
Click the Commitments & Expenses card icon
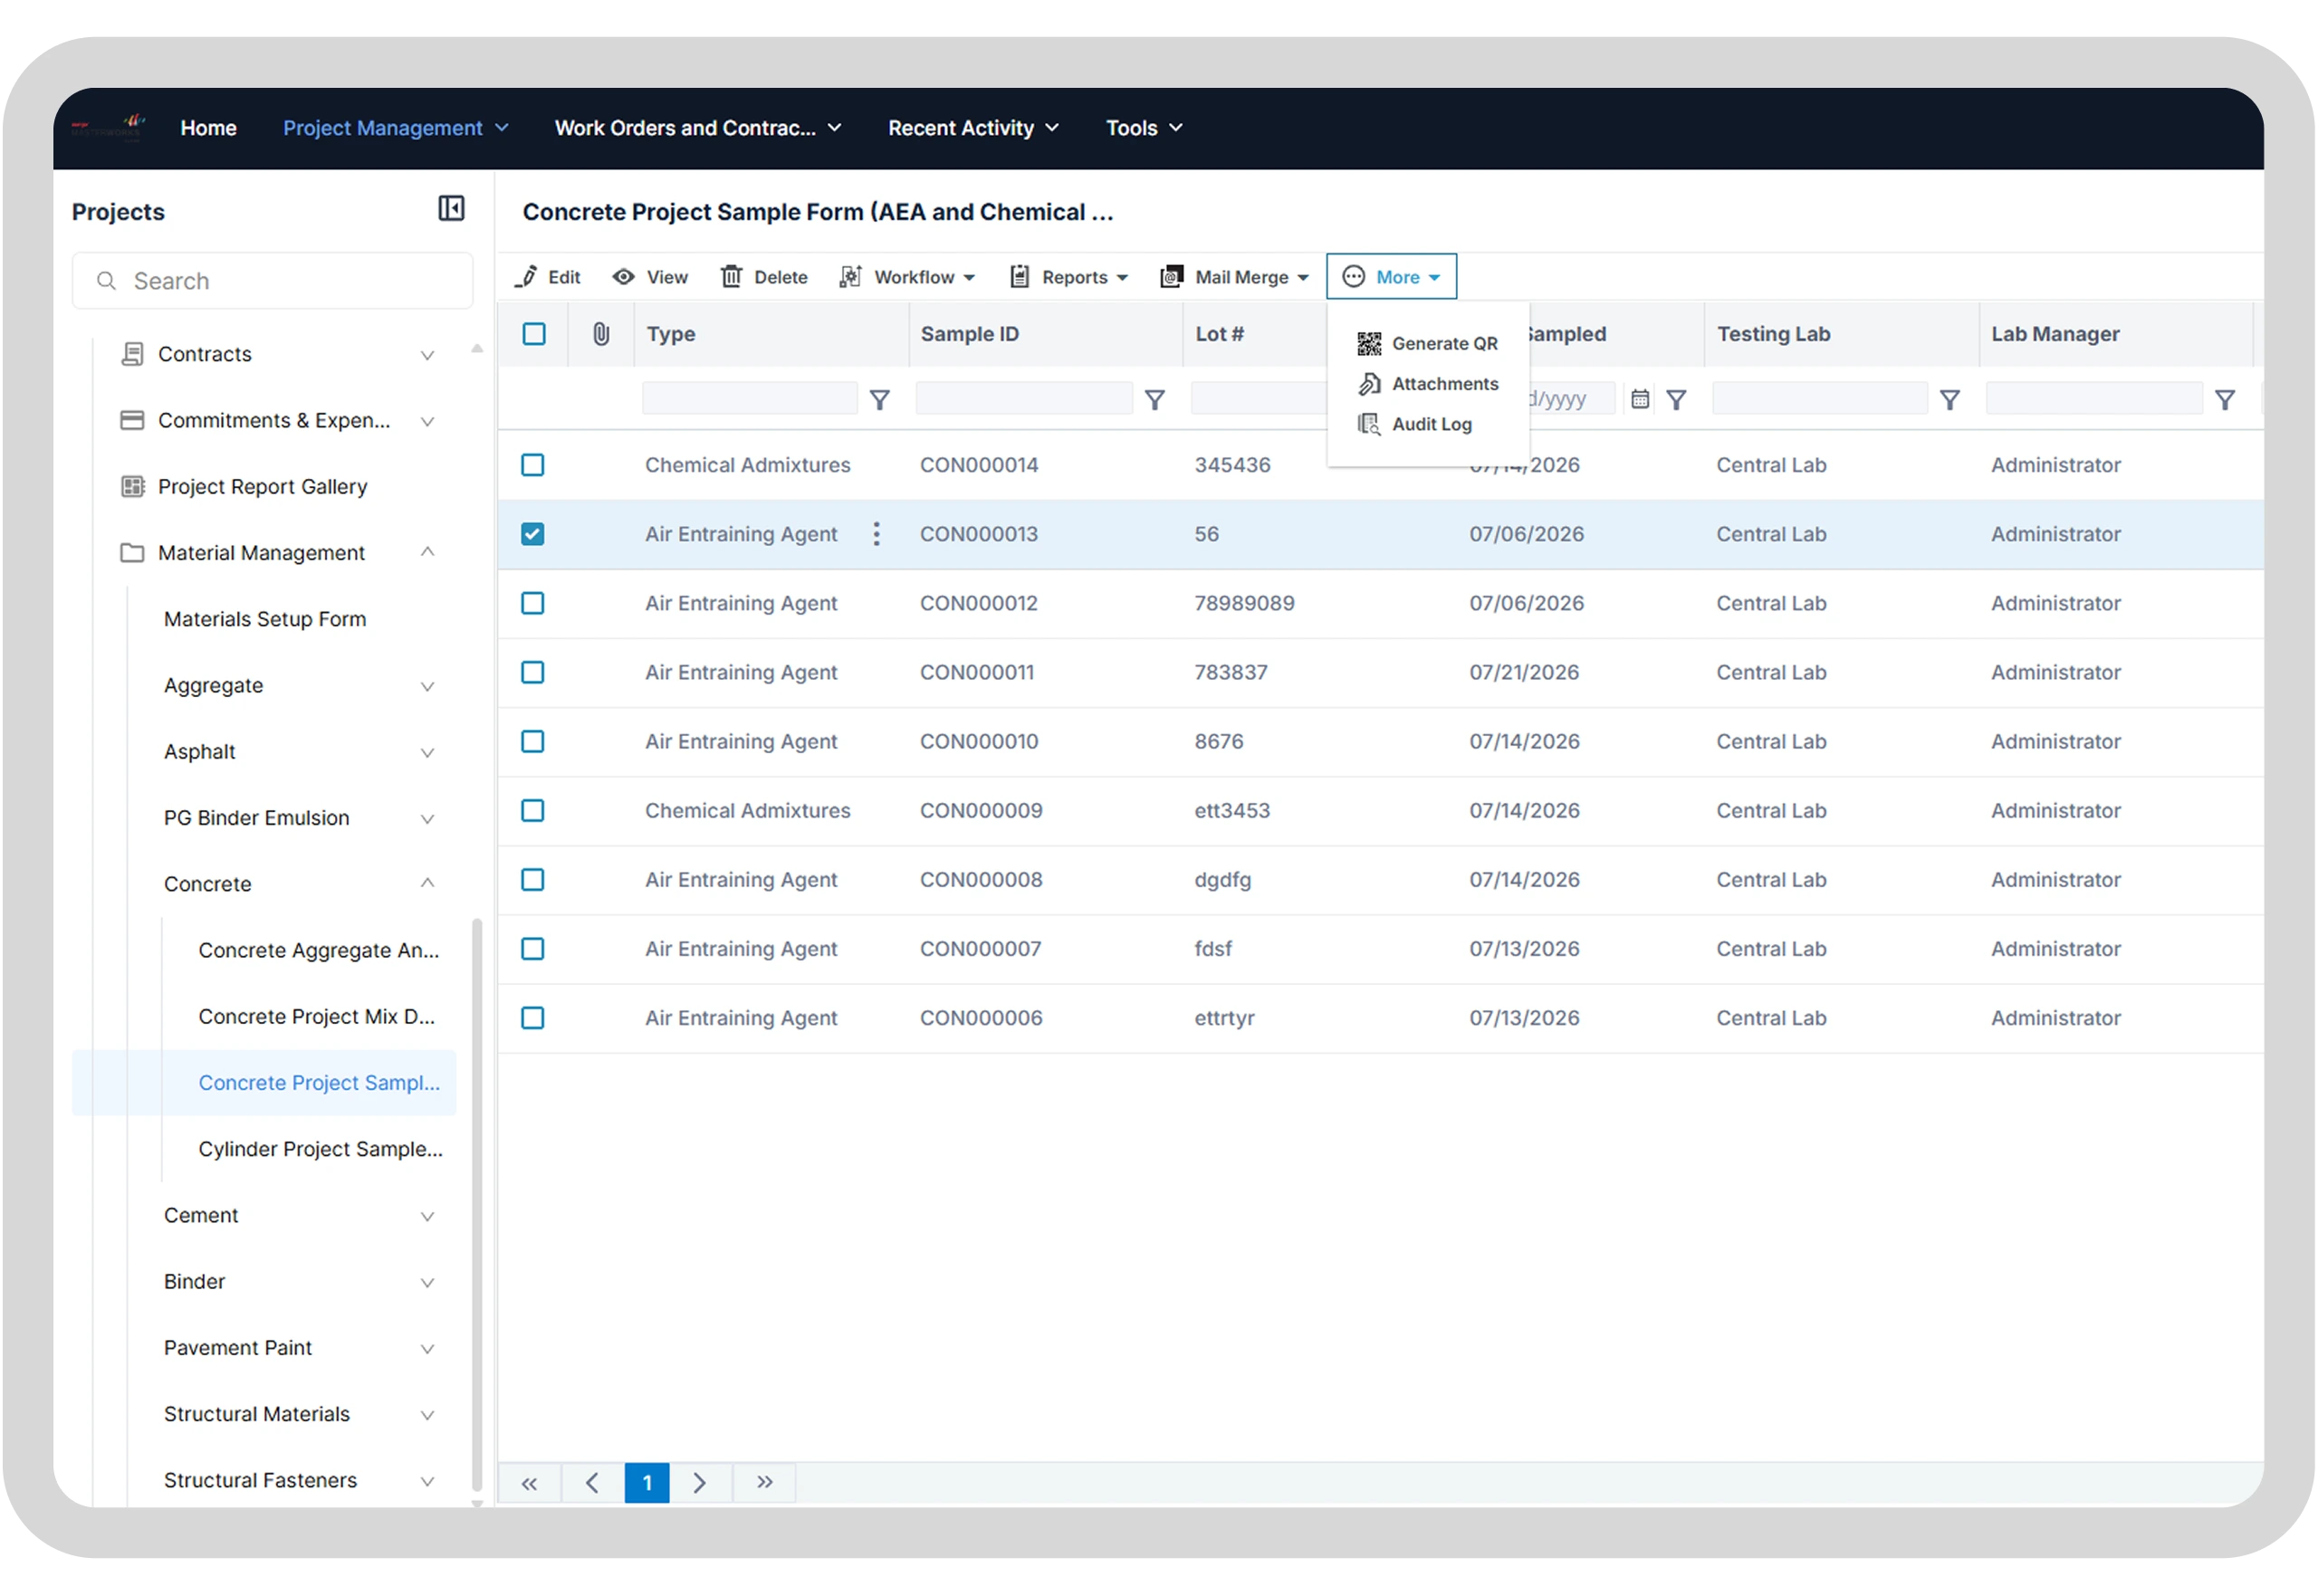132,420
